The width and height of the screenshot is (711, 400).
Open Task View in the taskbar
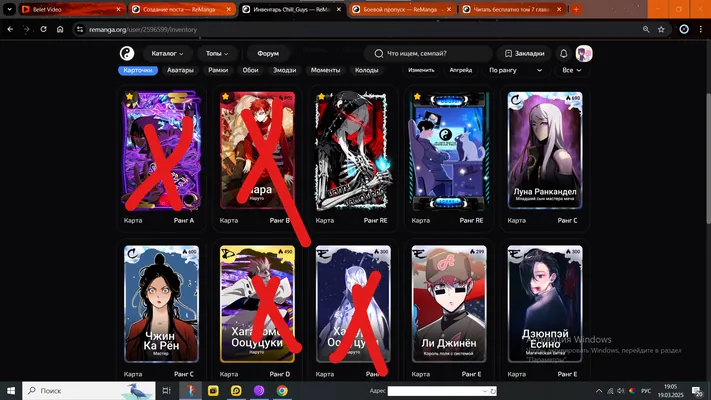166,390
